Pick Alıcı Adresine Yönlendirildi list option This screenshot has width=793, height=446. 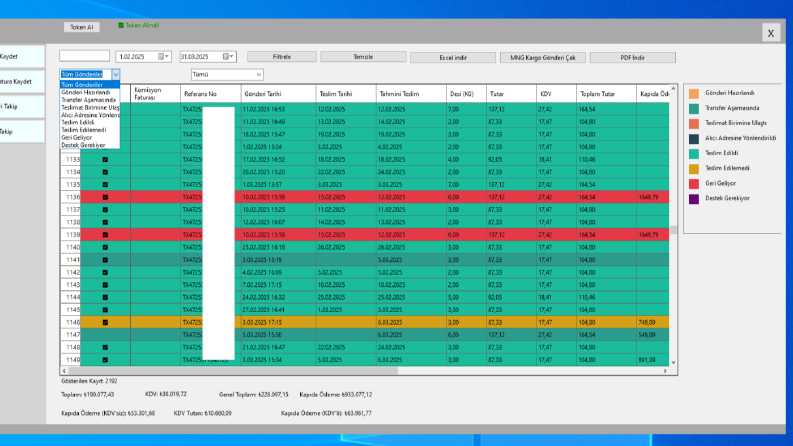pyautogui.click(x=90, y=115)
